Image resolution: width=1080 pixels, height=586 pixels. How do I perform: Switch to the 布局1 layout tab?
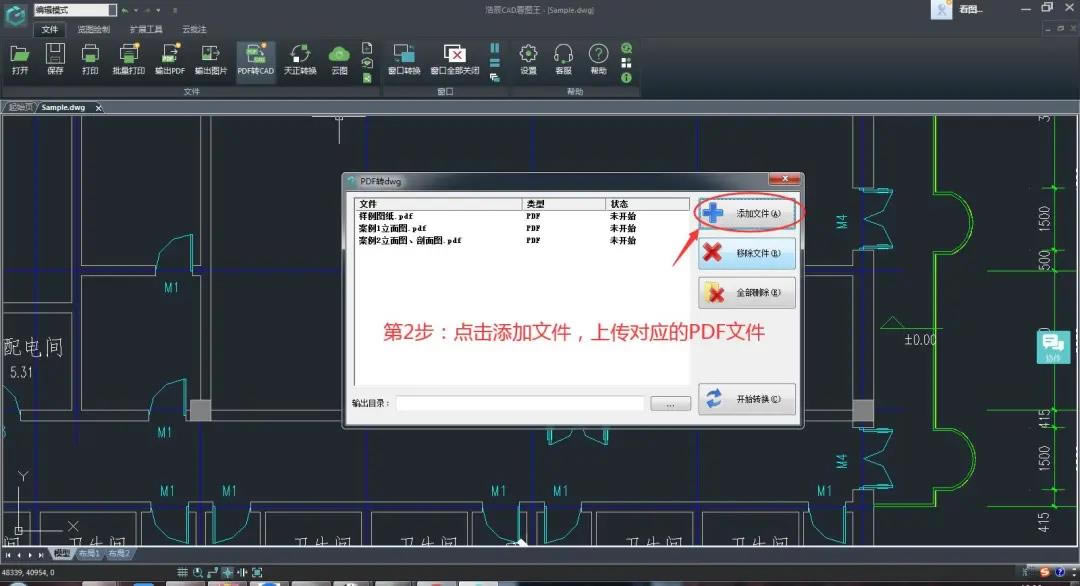91,553
